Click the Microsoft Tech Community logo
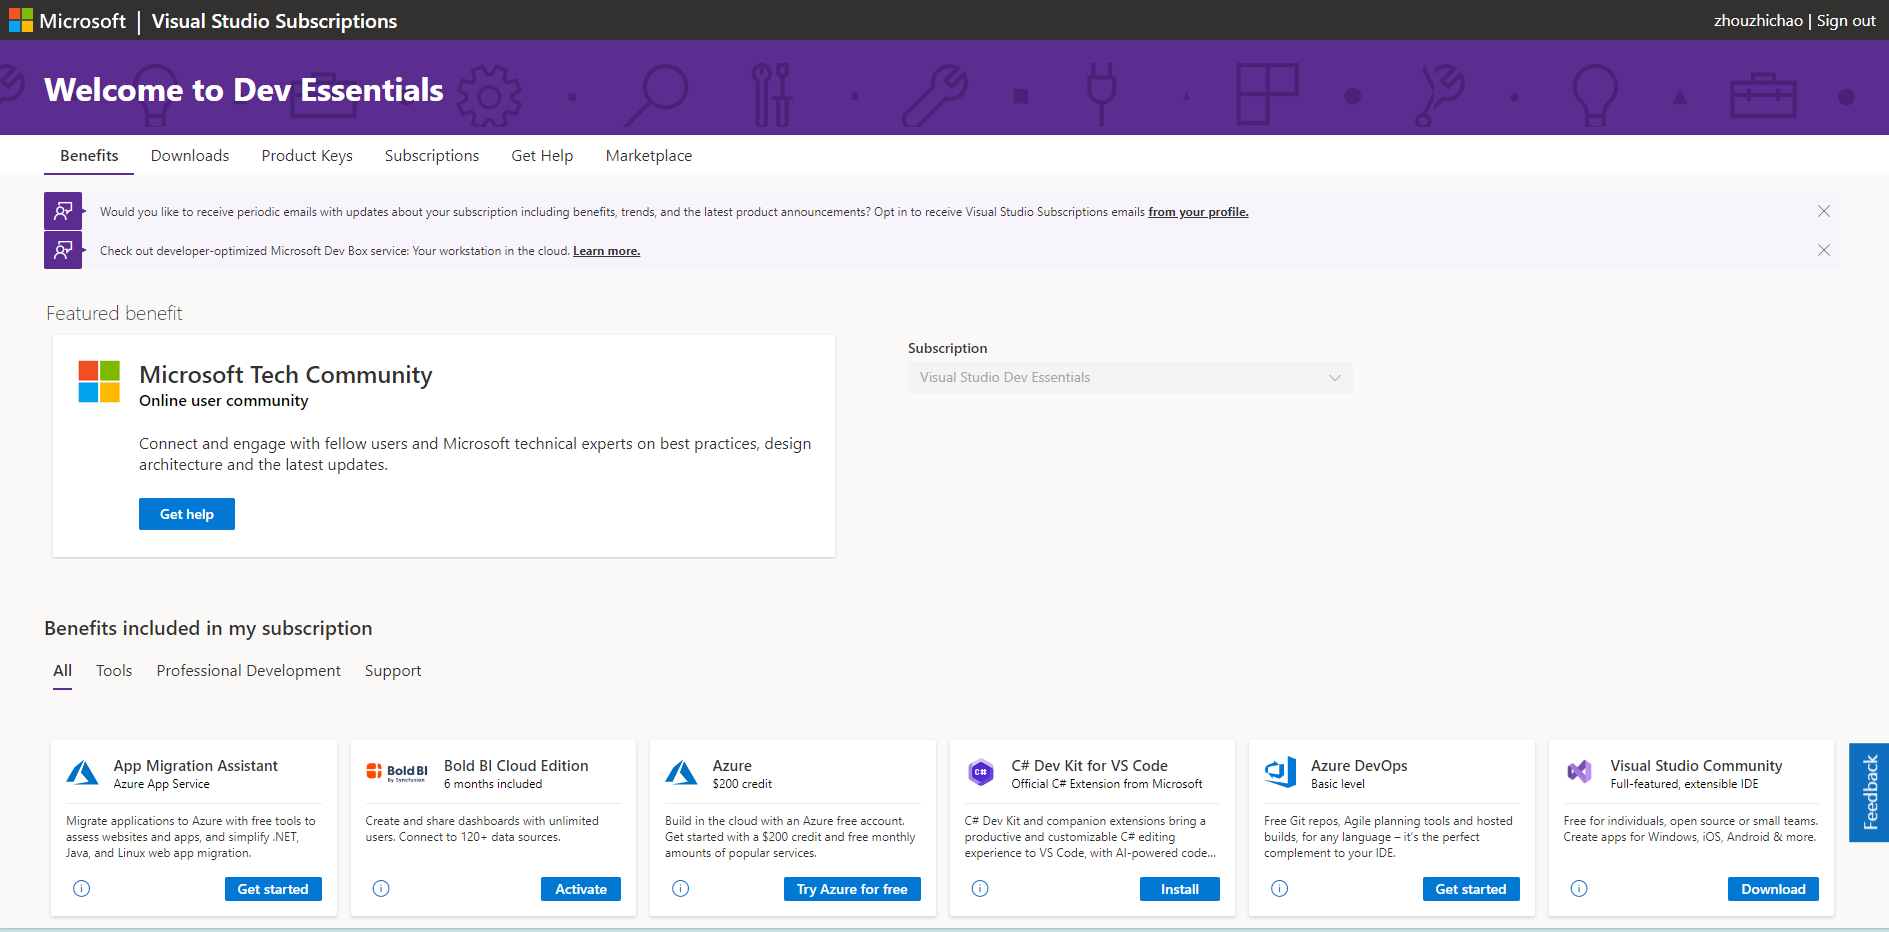This screenshot has height=932, width=1889. [99, 381]
